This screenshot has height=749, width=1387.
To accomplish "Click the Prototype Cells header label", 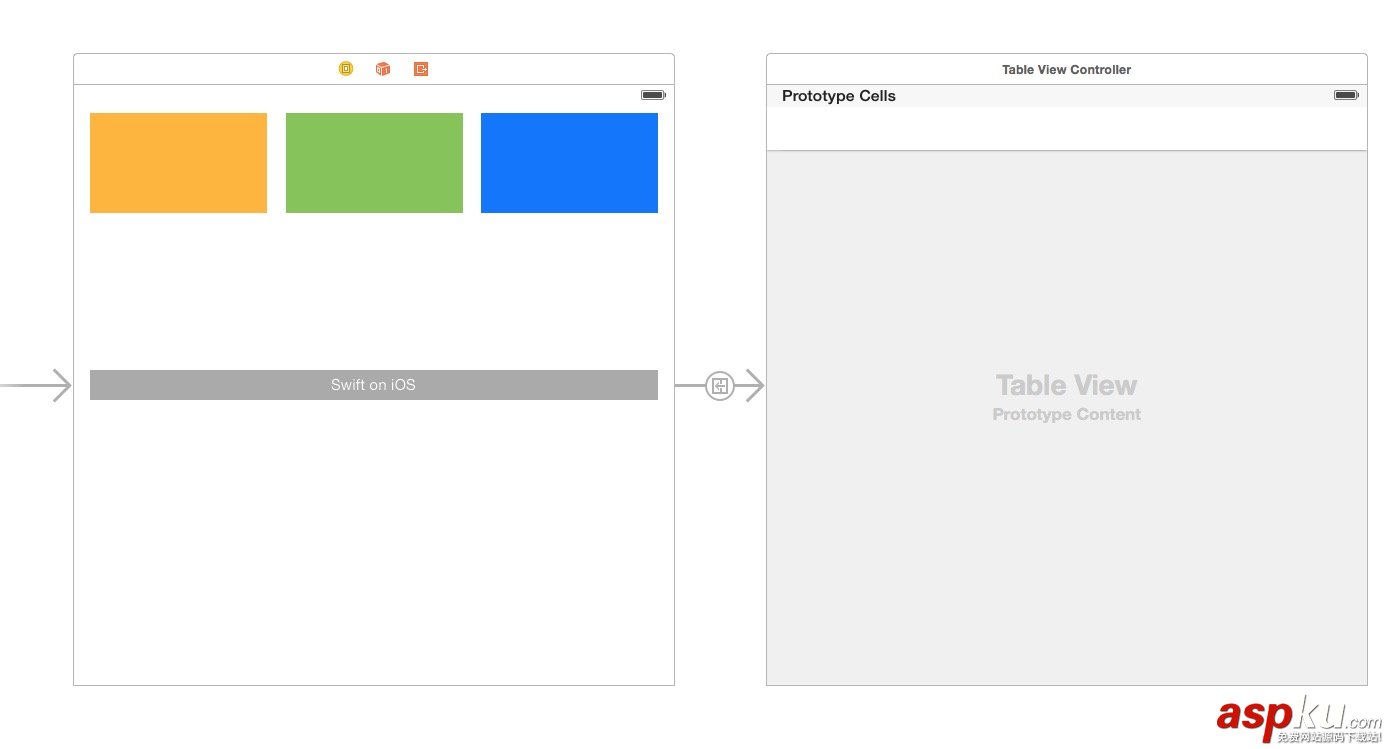I will pyautogui.click(x=838, y=96).
